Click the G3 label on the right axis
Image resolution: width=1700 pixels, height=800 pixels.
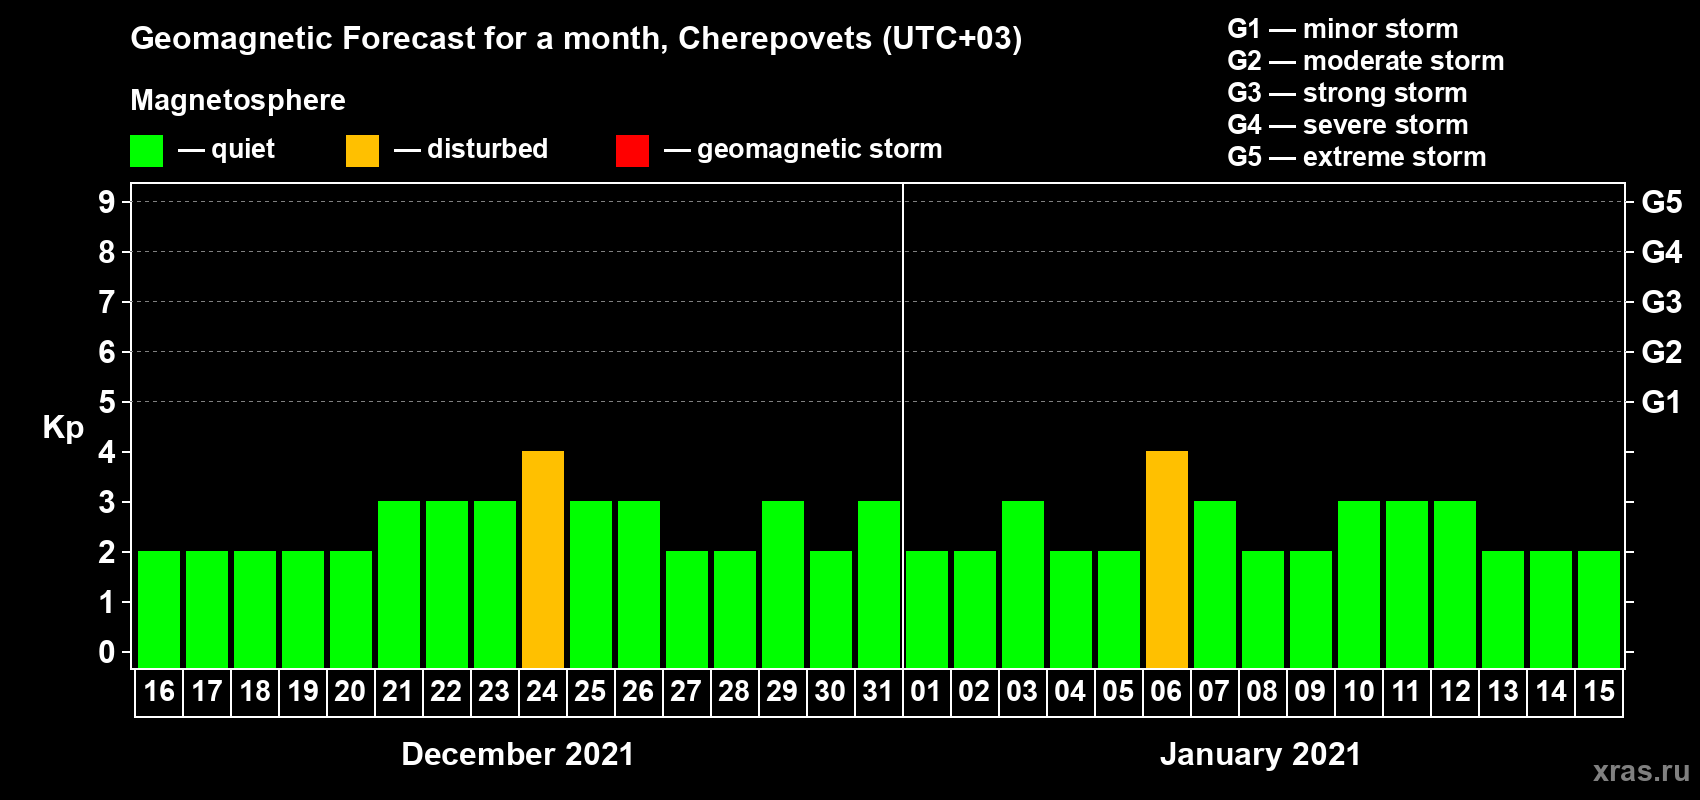tap(1662, 302)
